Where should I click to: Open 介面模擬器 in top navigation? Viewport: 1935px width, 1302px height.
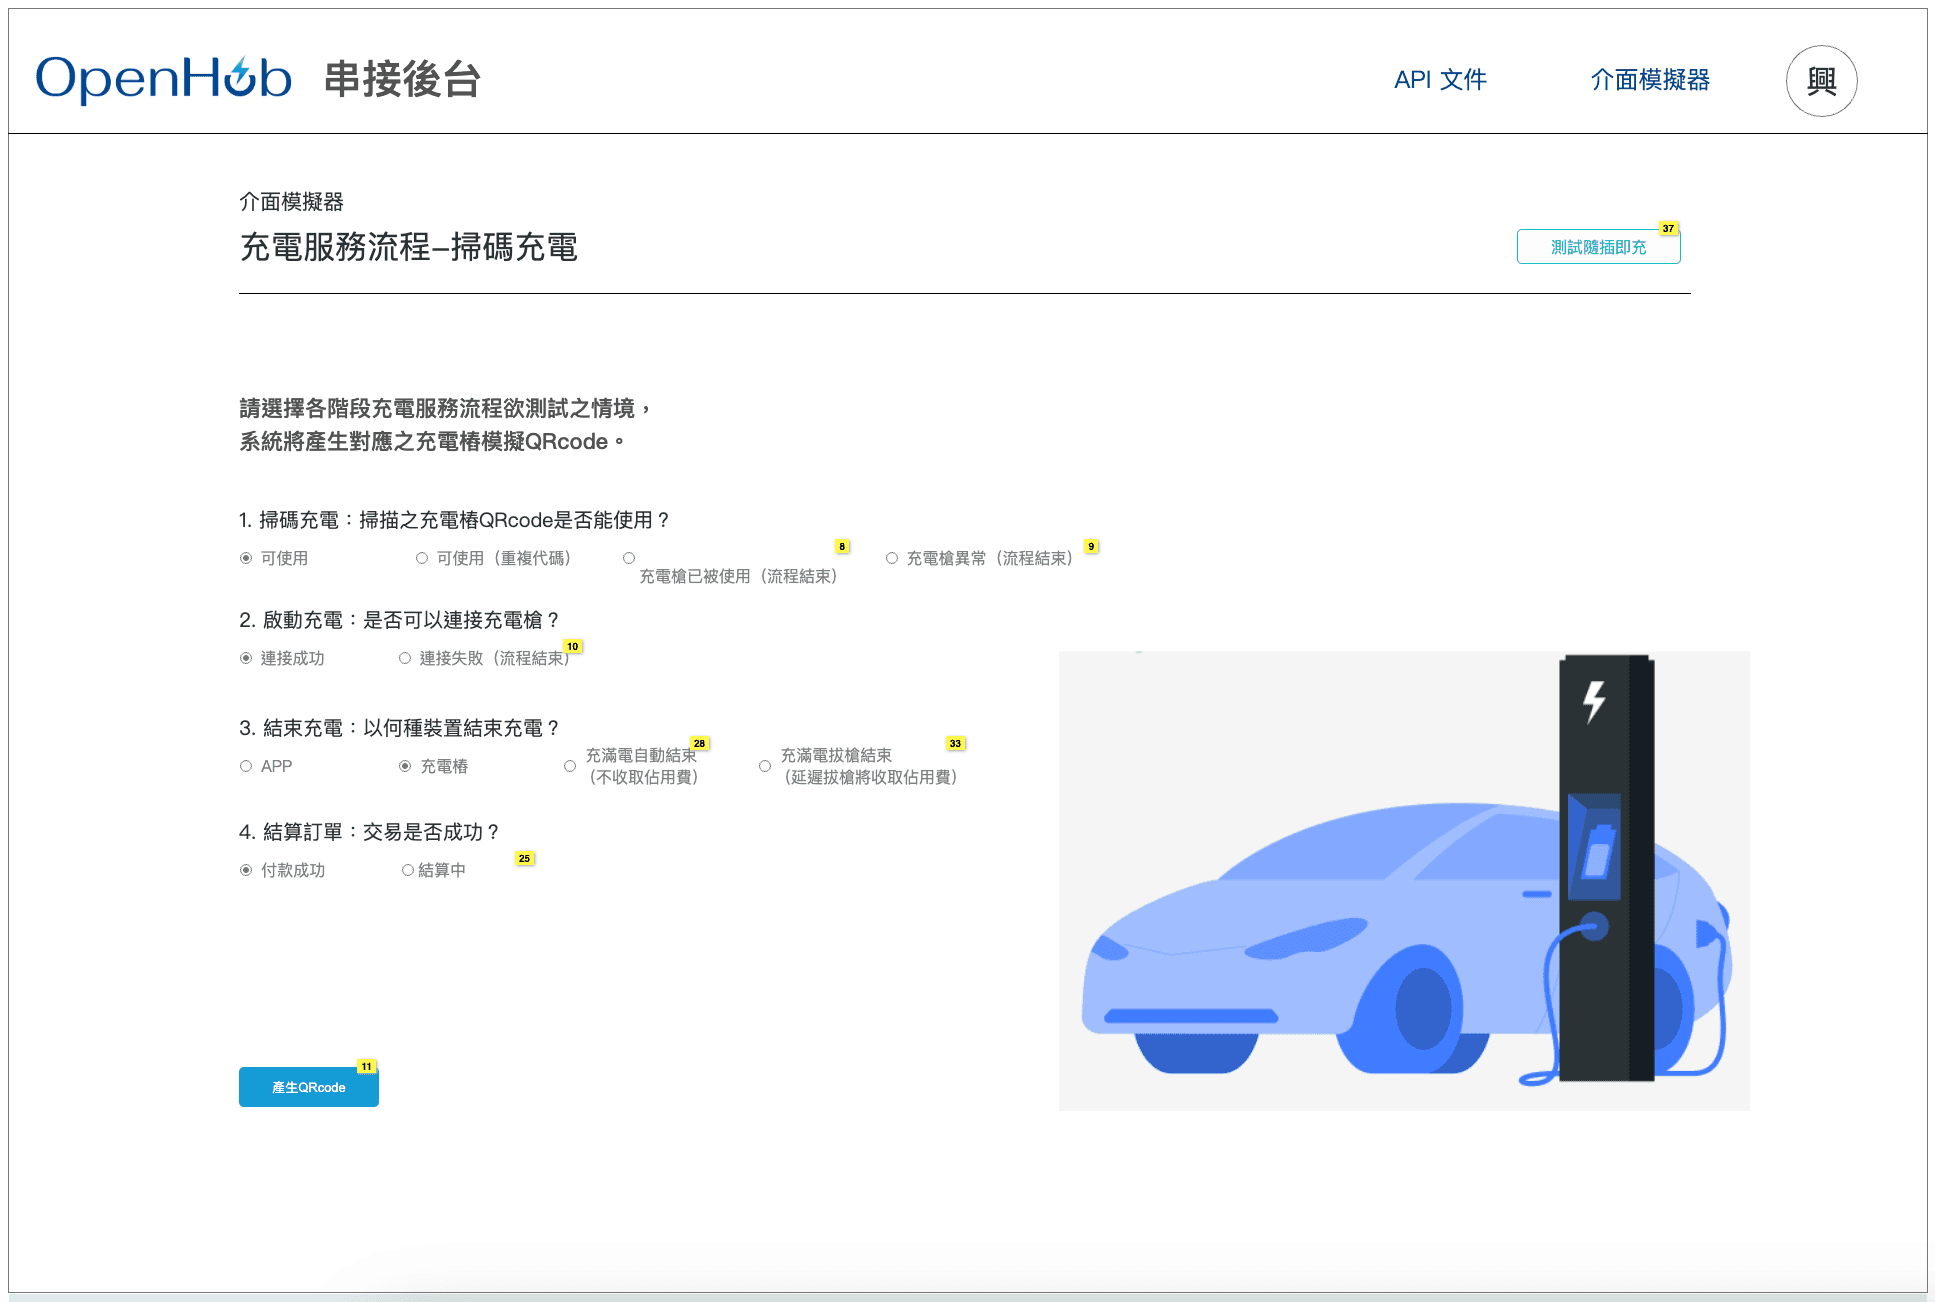point(1649,80)
